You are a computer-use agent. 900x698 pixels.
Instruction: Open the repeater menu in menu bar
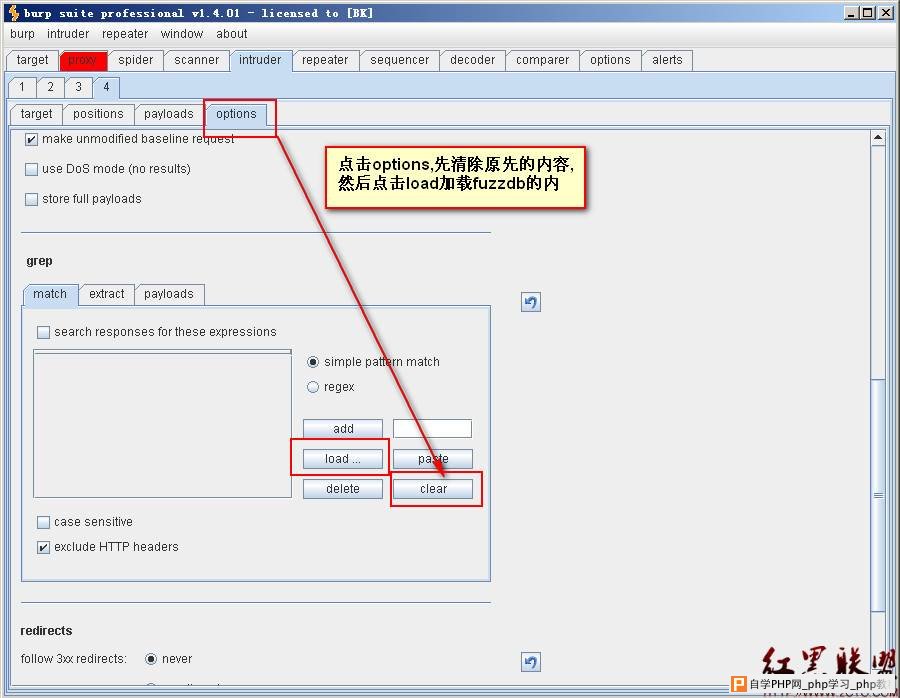point(125,34)
